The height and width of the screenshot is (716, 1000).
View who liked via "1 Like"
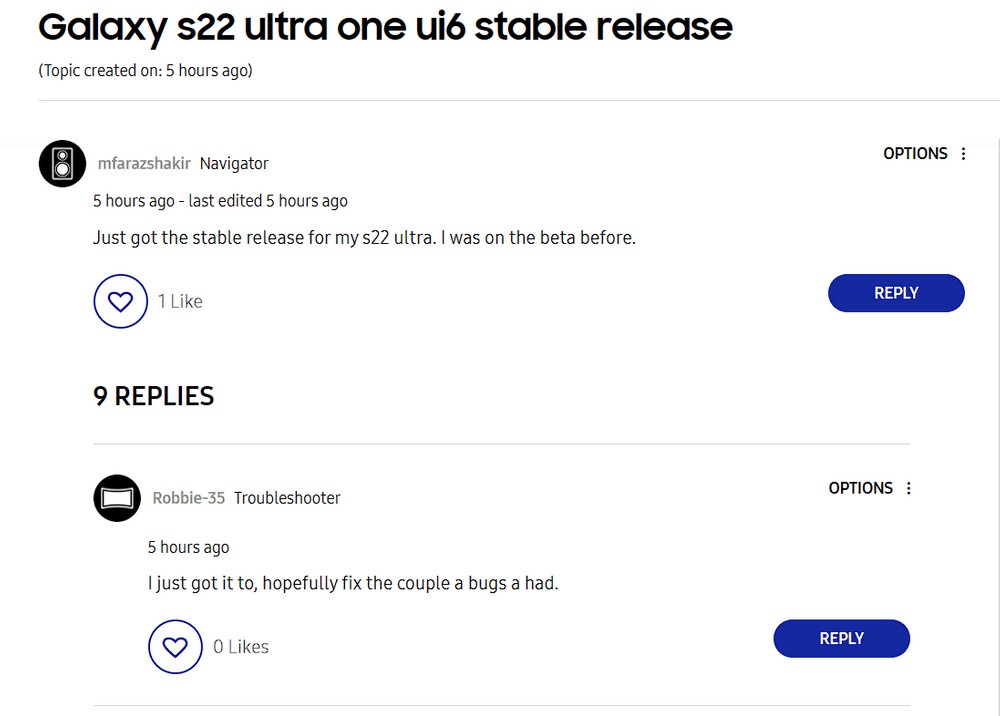pyautogui.click(x=180, y=301)
